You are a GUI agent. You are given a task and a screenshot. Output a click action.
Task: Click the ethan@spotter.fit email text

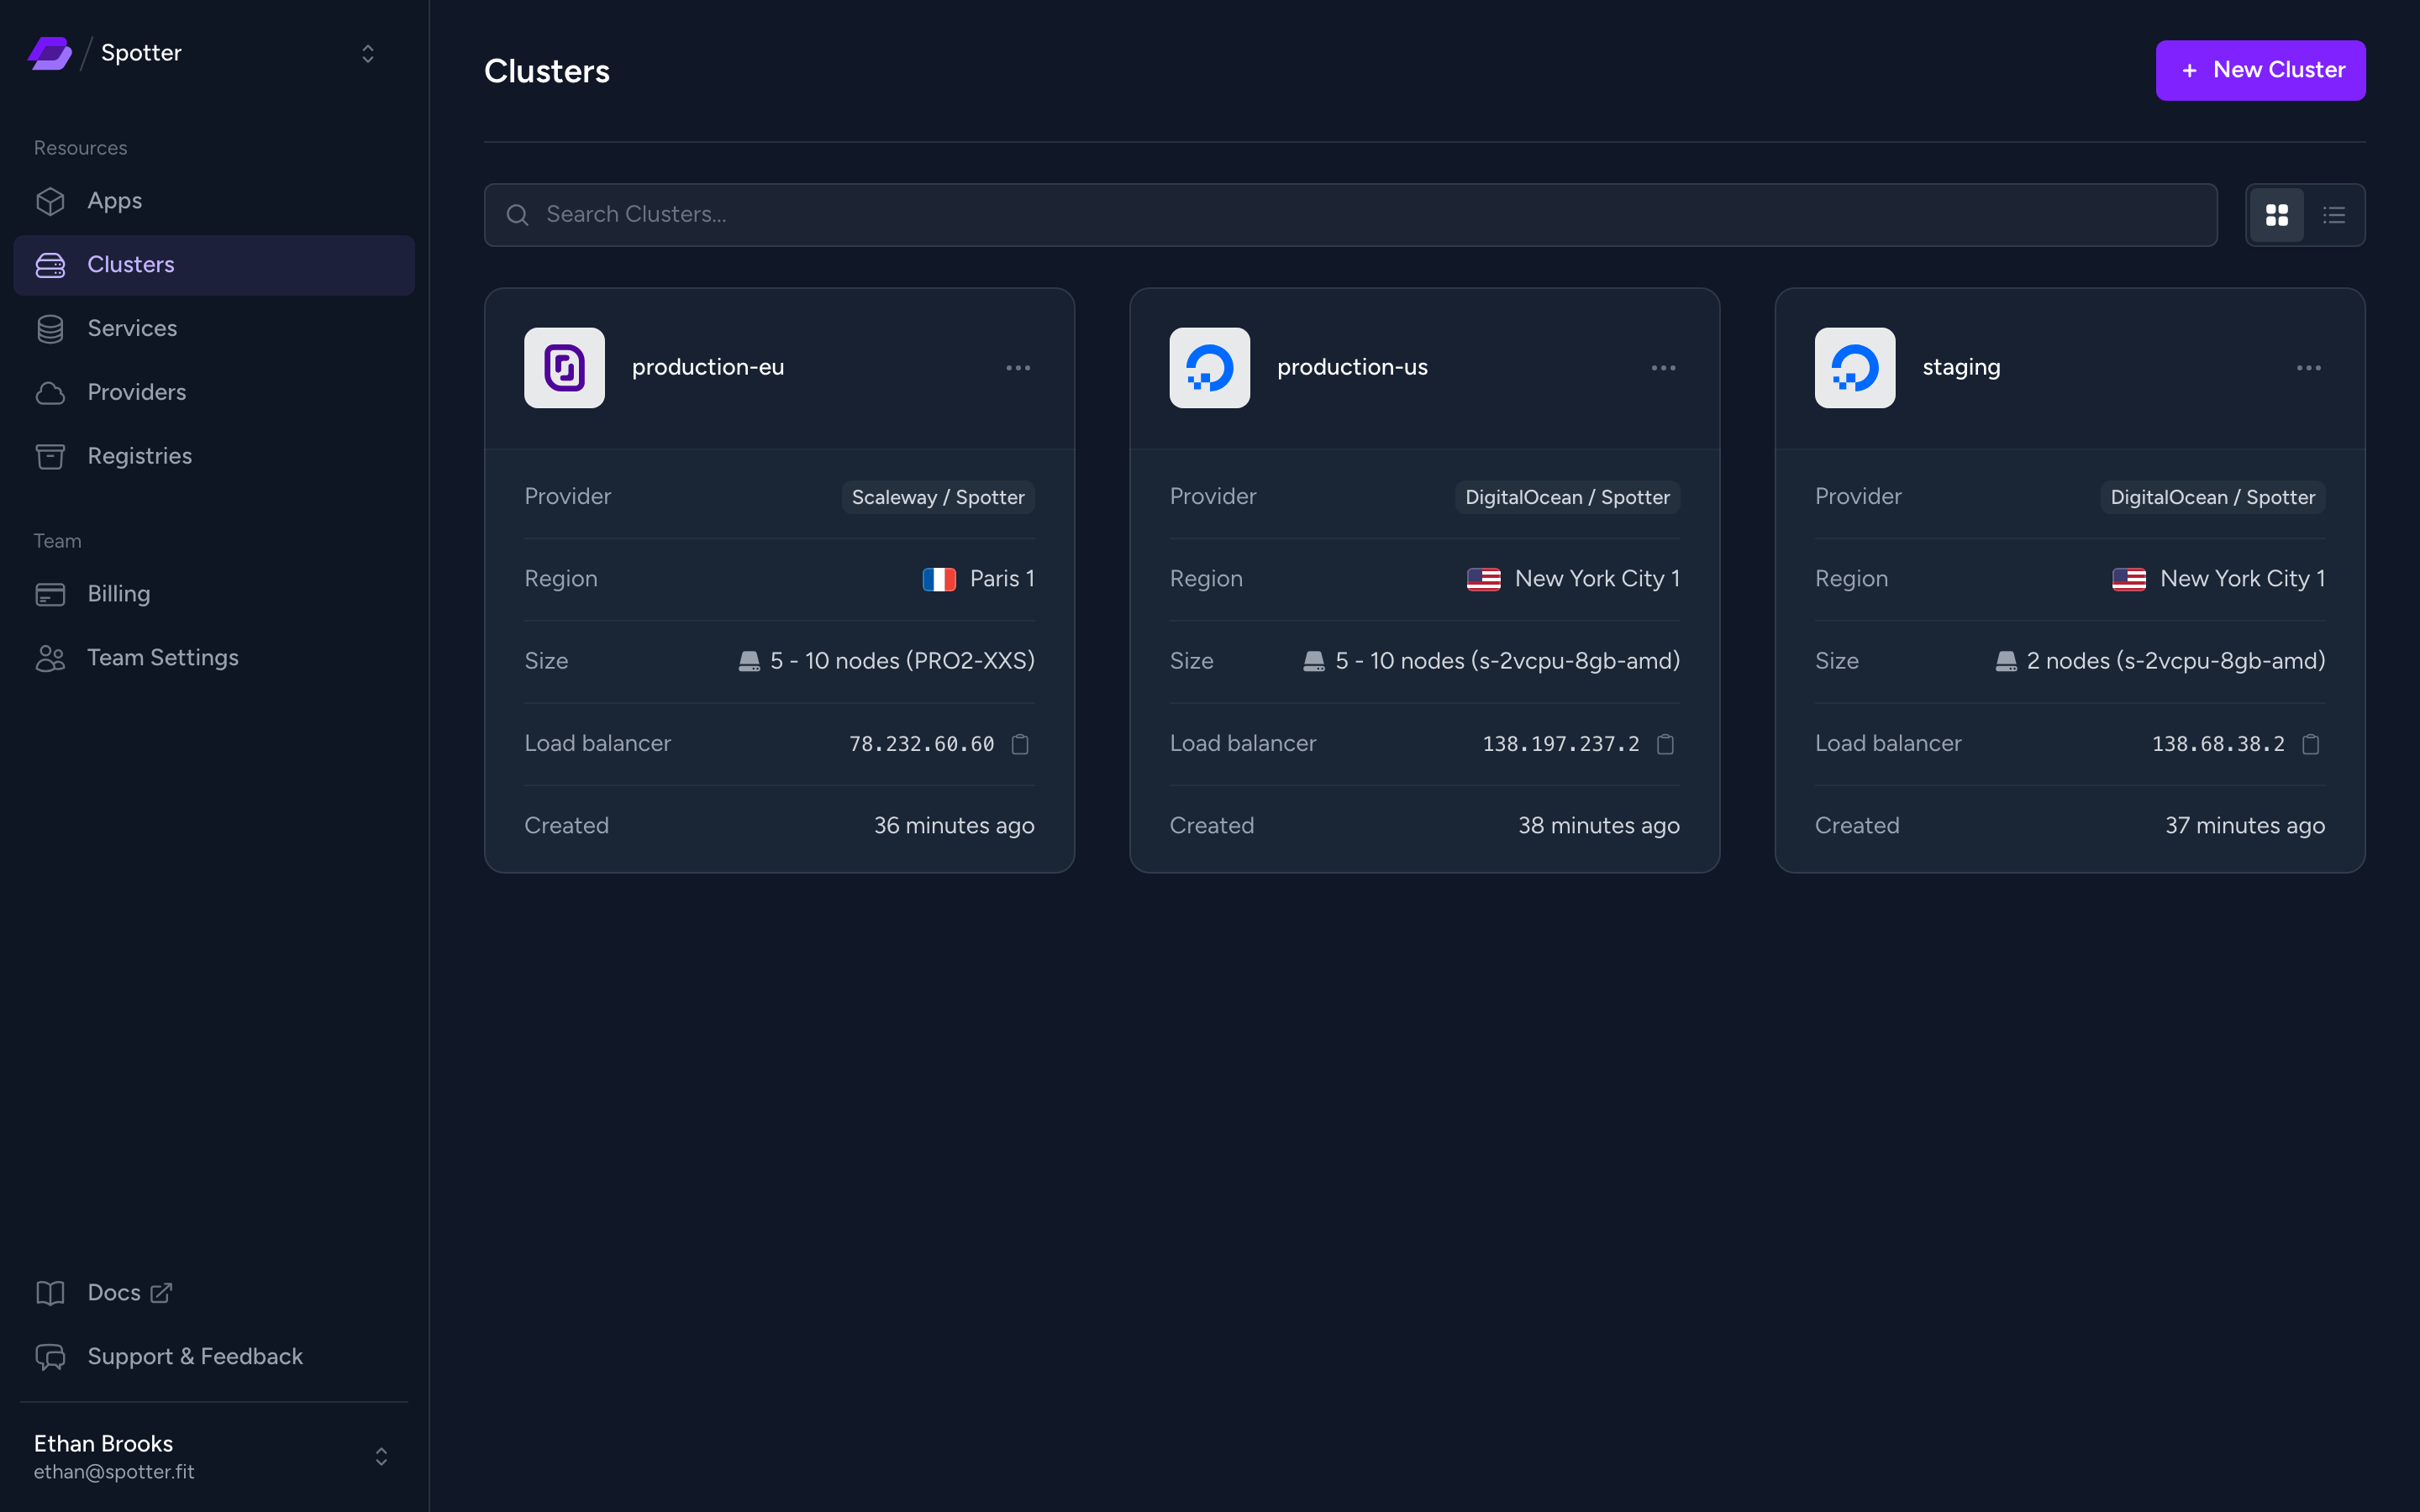pyautogui.click(x=114, y=1472)
